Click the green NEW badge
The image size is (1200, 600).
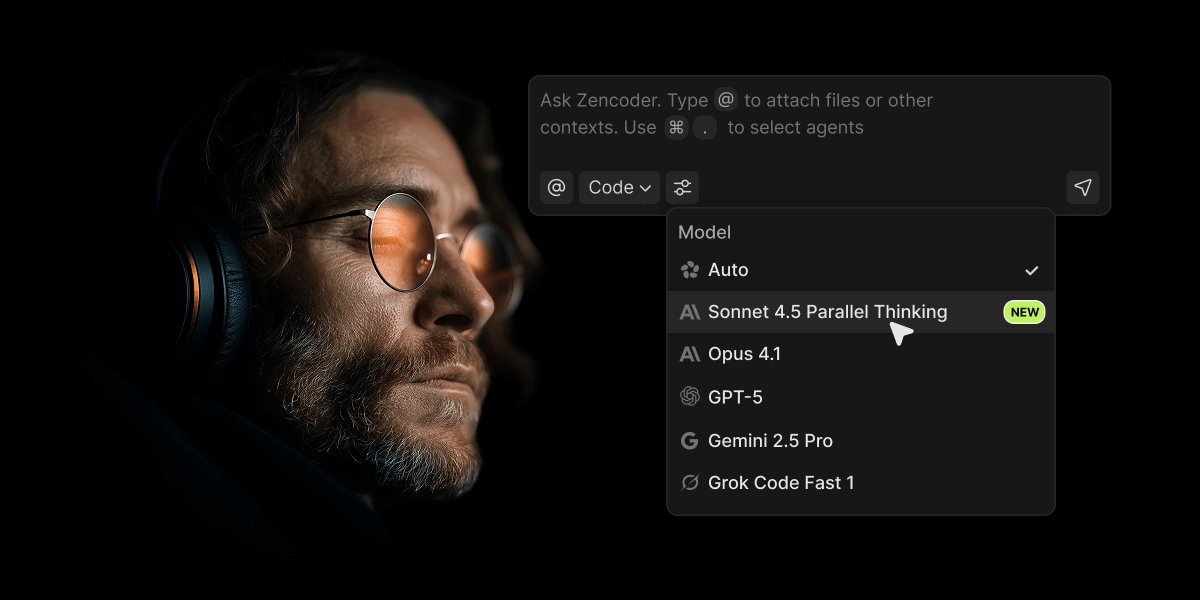[1023, 311]
